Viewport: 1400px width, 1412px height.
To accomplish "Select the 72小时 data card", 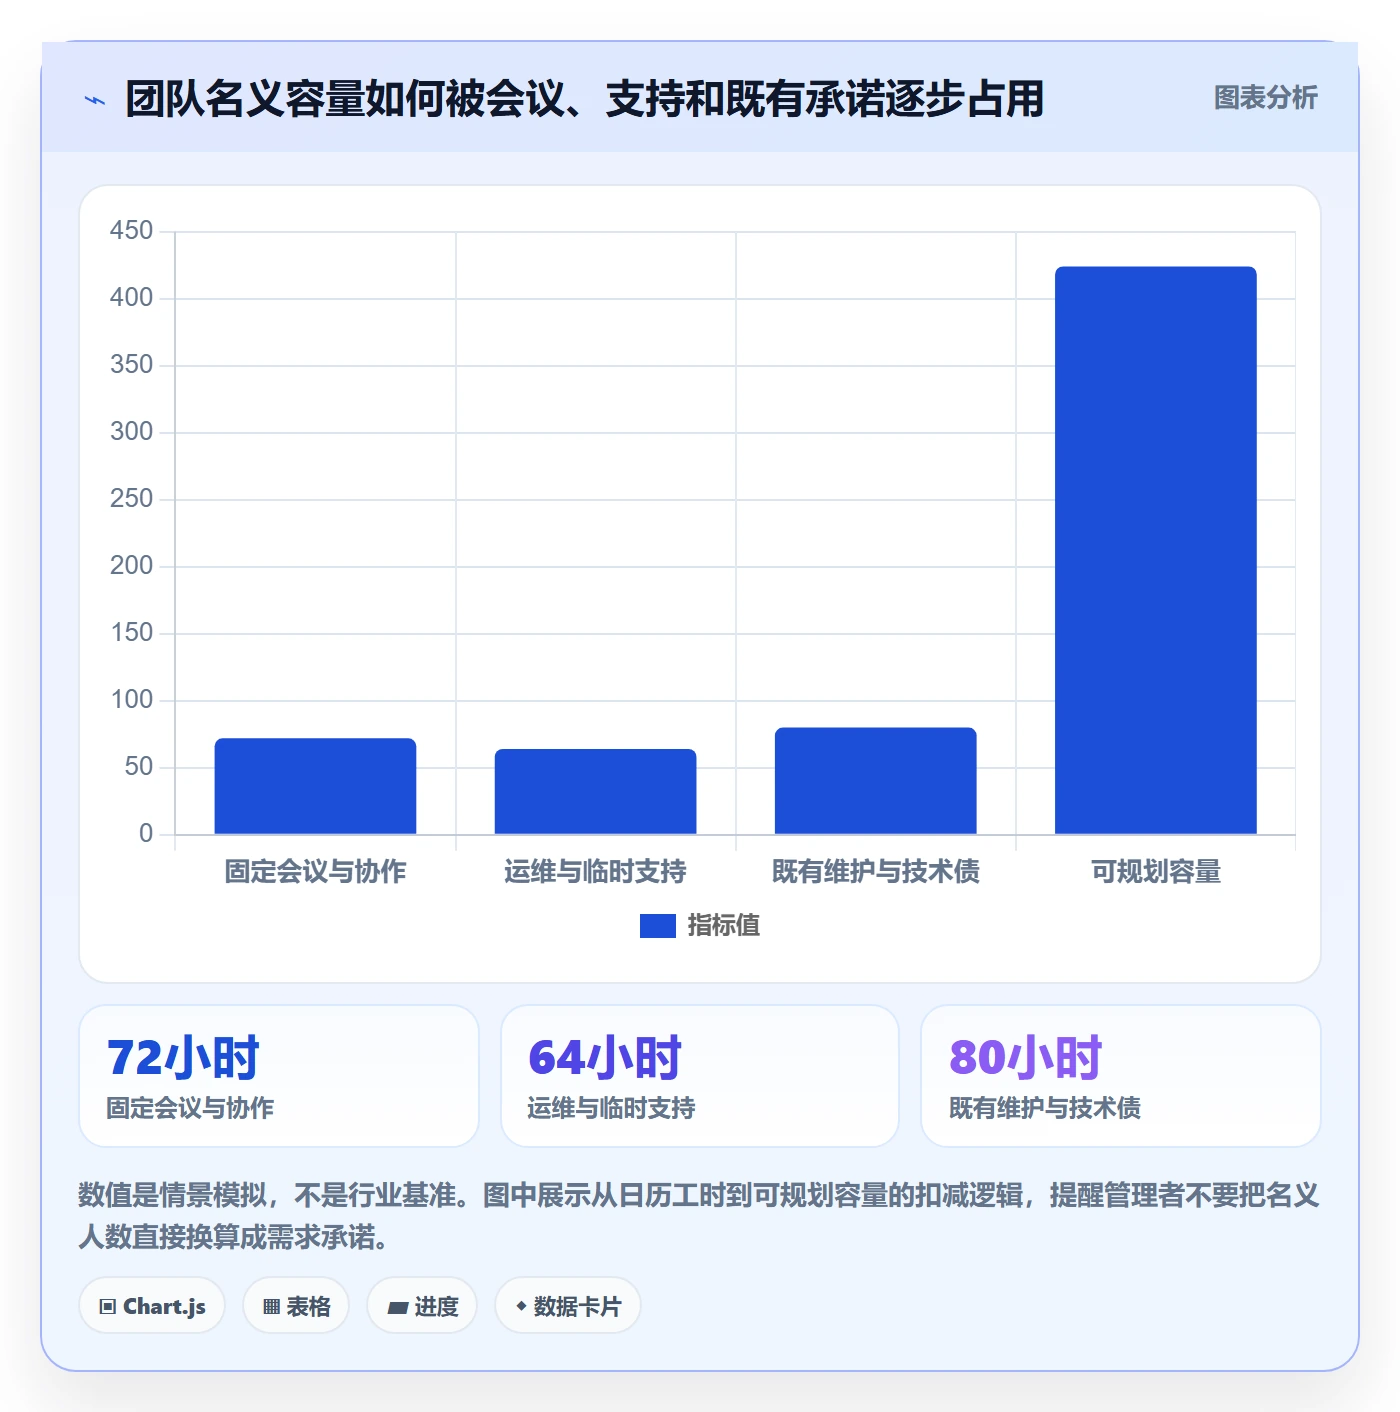I will (279, 1076).
